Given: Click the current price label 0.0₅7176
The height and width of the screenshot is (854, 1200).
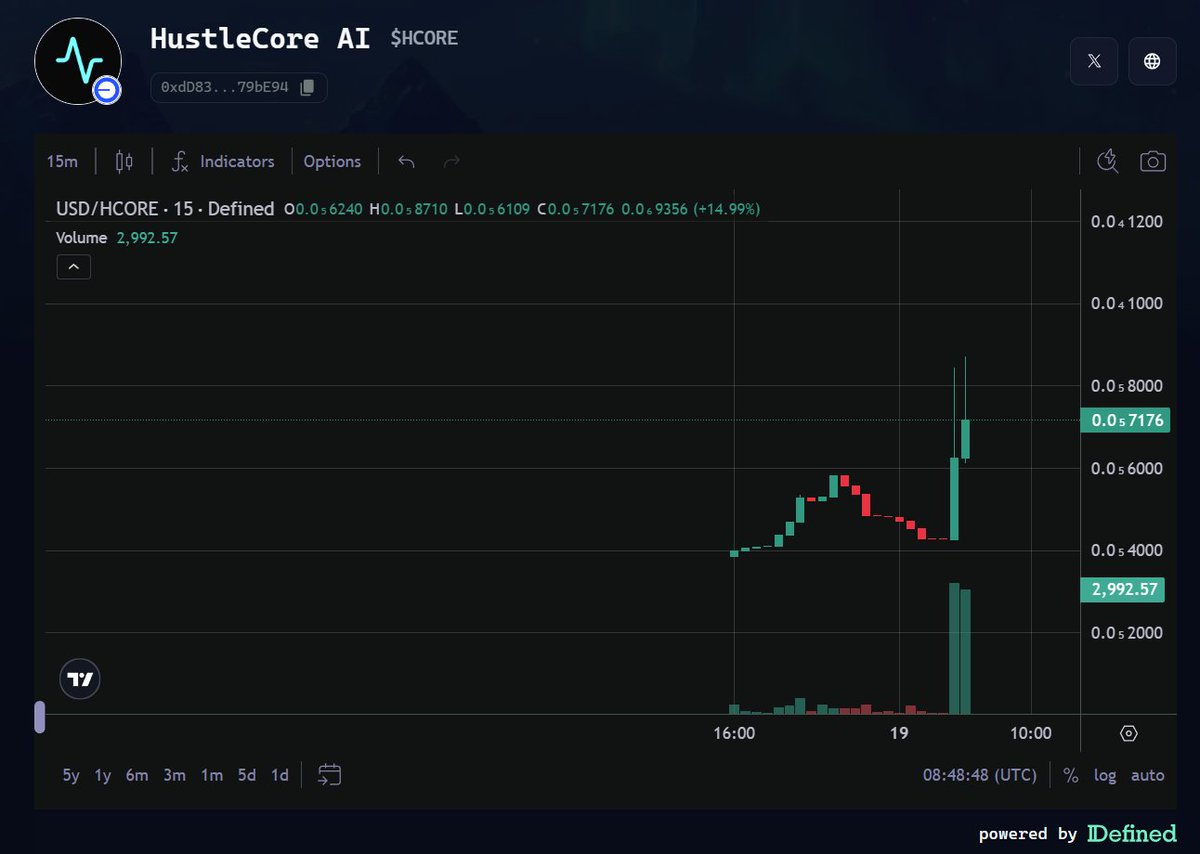Looking at the screenshot, I should (1125, 420).
